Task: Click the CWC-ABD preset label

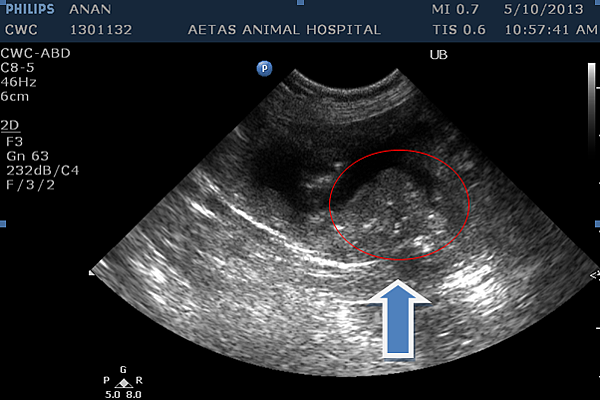Action: tap(36, 53)
